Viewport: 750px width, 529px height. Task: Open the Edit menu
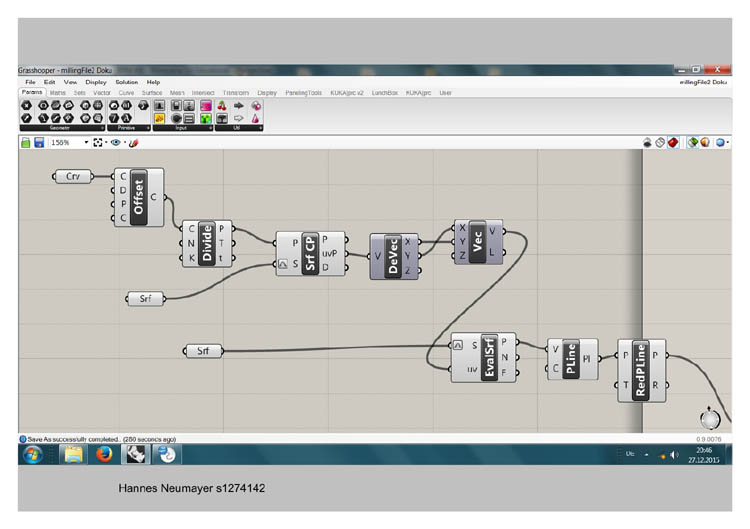tap(49, 82)
